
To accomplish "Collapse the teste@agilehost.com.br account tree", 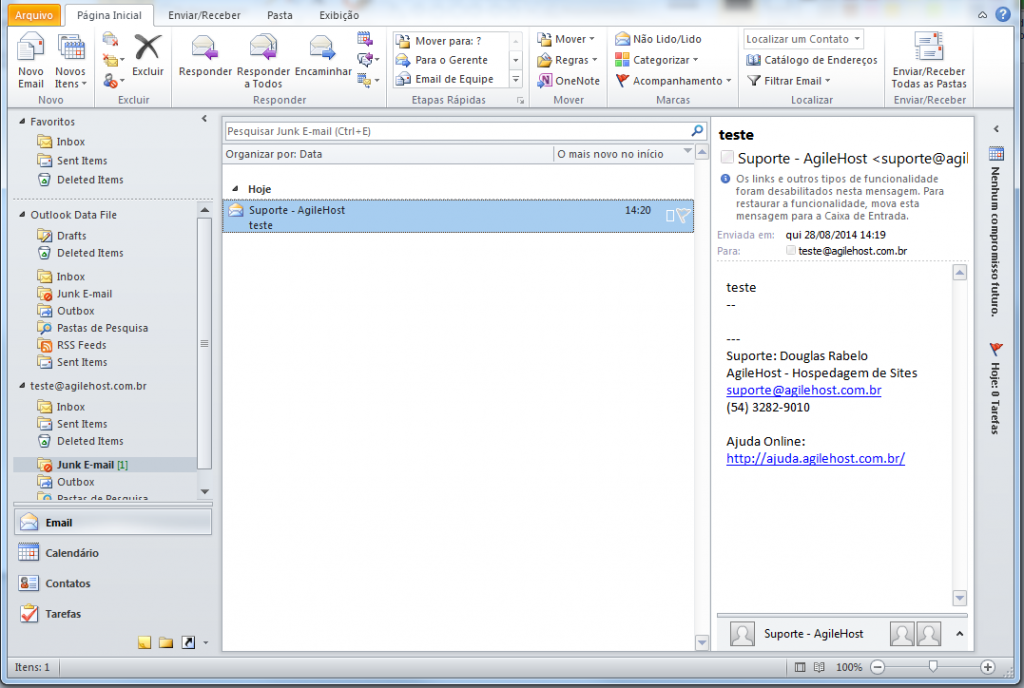I will pyautogui.click(x=22, y=386).
